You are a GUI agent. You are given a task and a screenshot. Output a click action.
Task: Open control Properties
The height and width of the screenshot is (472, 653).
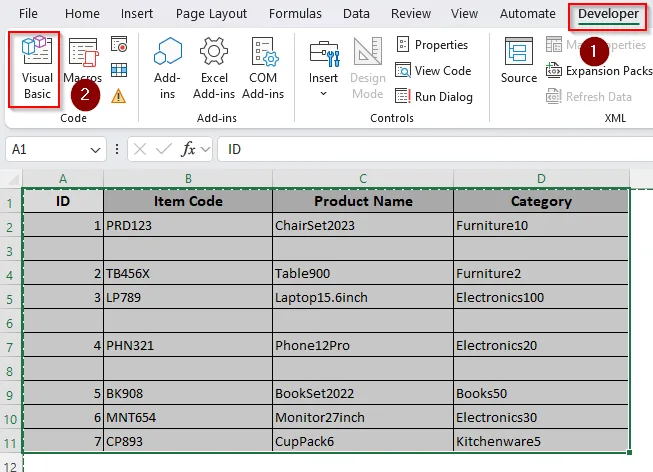click(432, 45)
